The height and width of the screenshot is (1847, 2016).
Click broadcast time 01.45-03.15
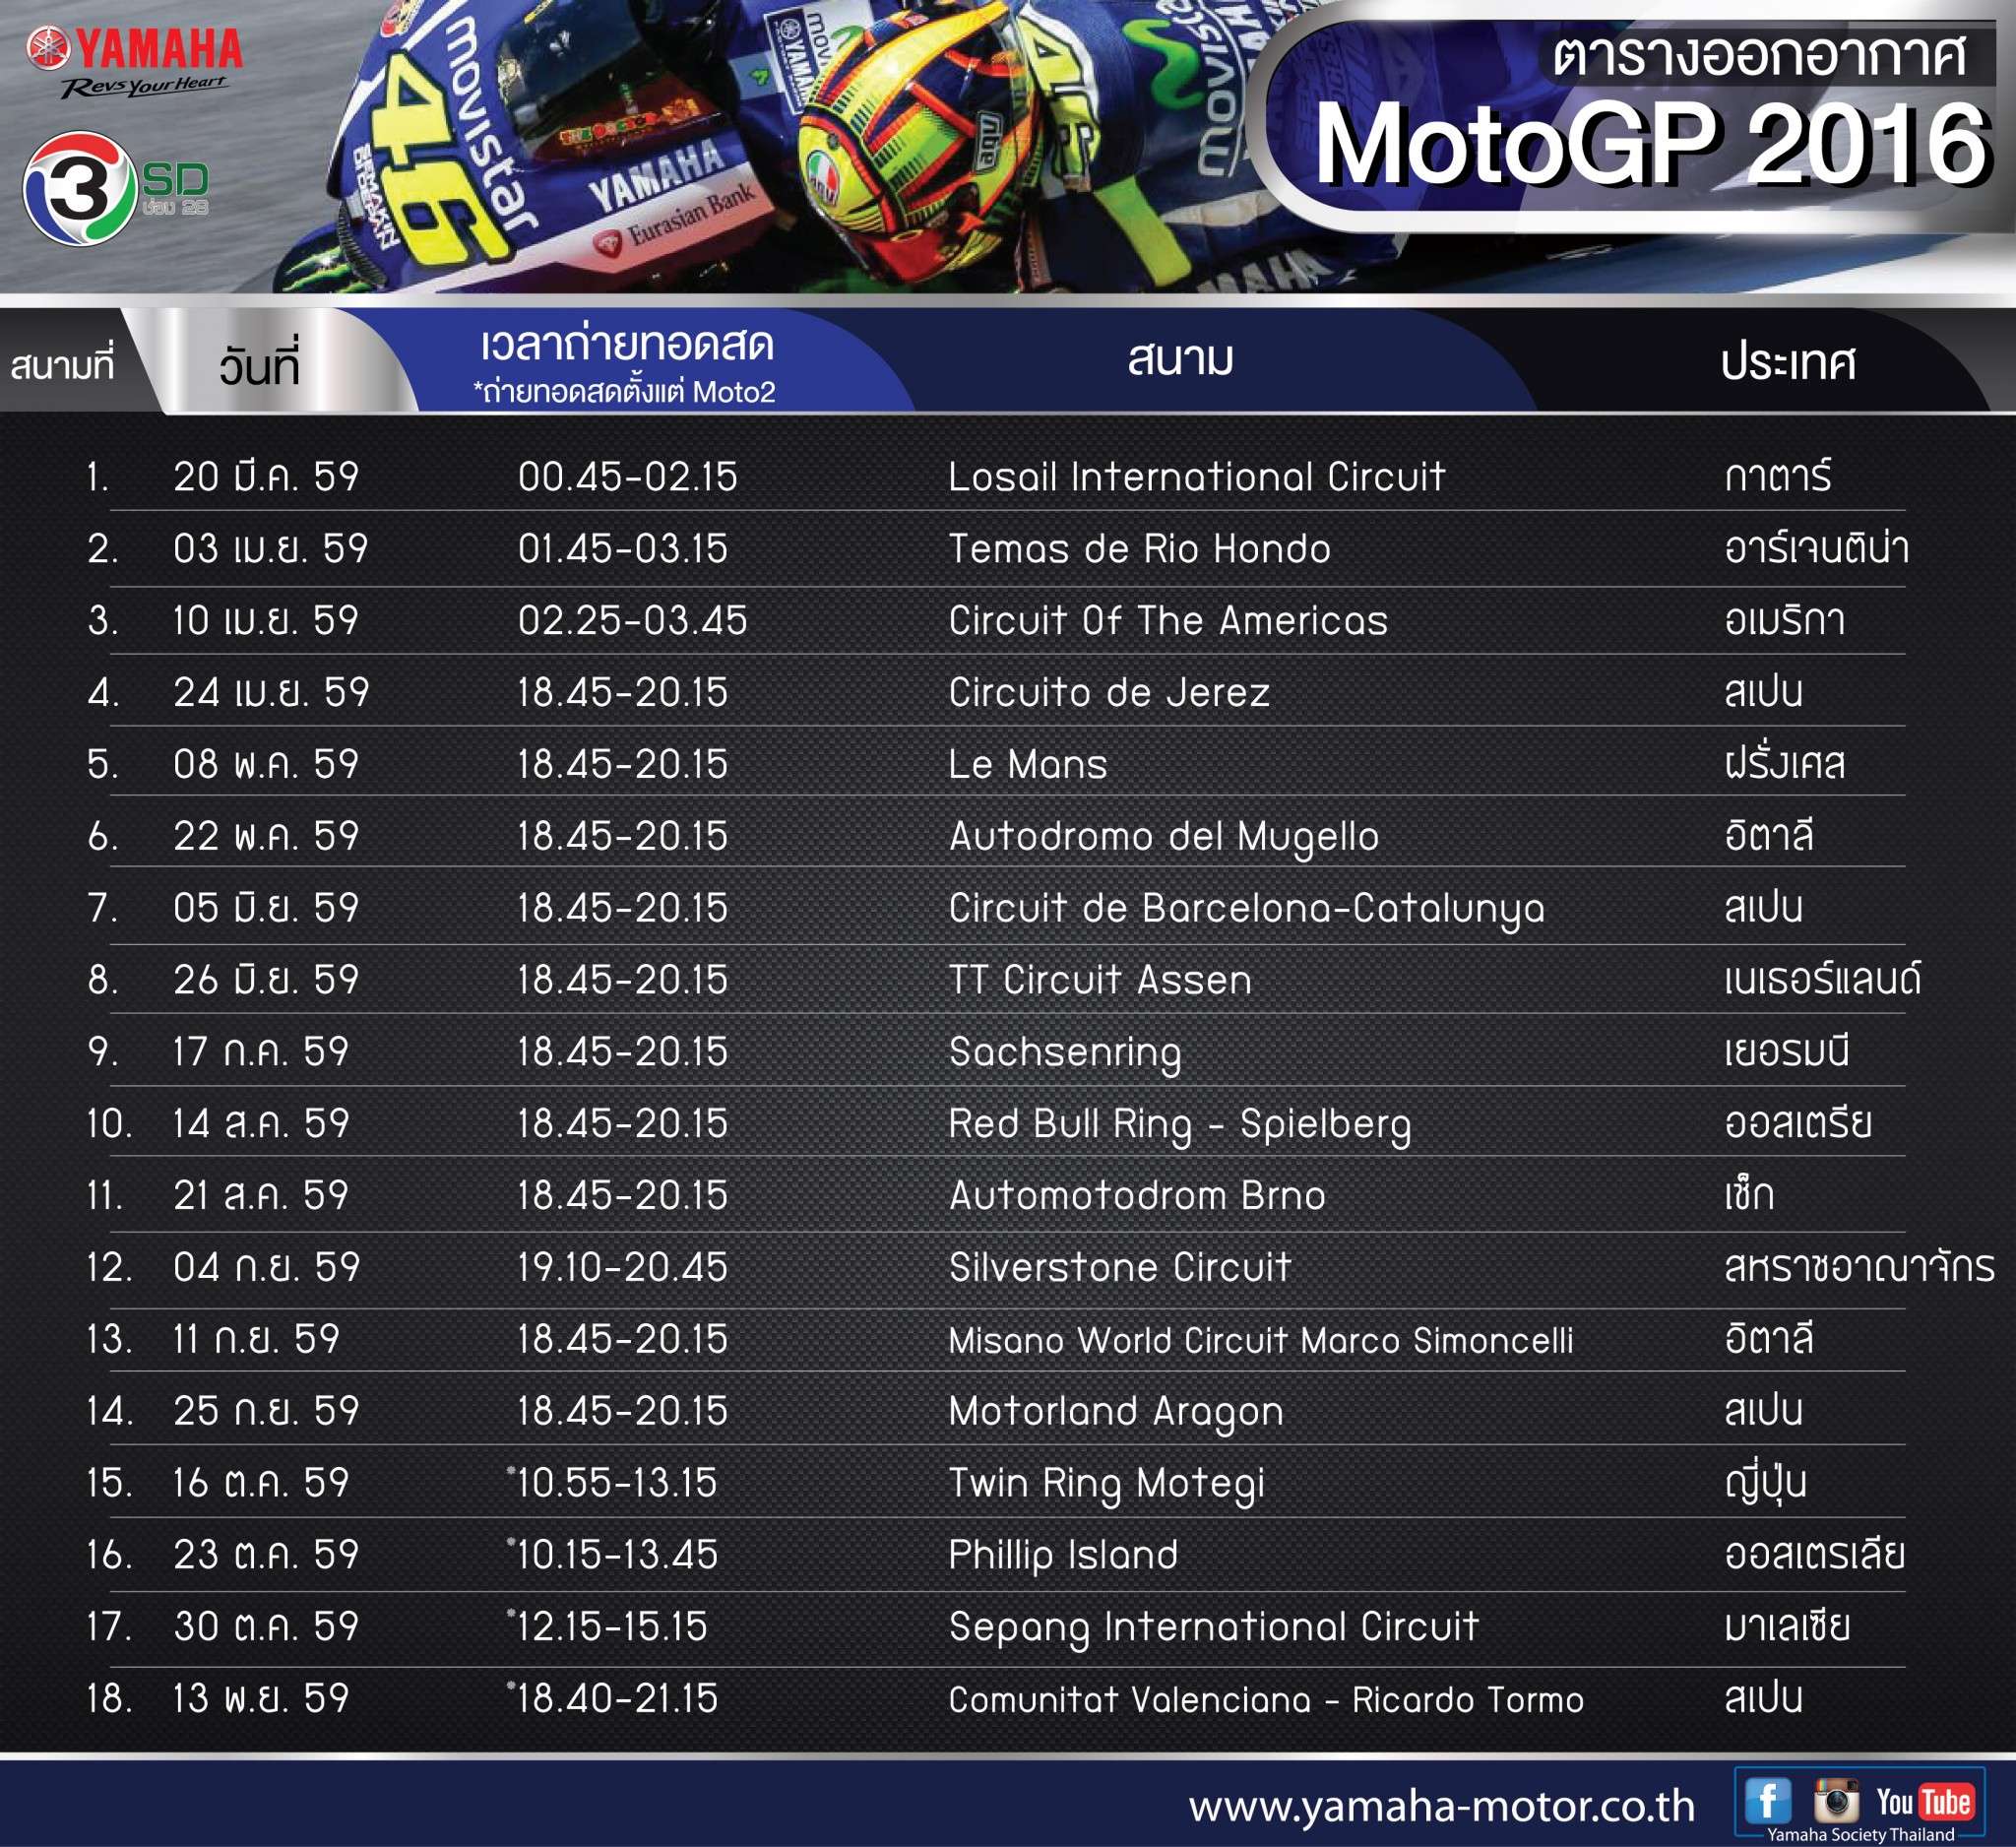[623, 549]
